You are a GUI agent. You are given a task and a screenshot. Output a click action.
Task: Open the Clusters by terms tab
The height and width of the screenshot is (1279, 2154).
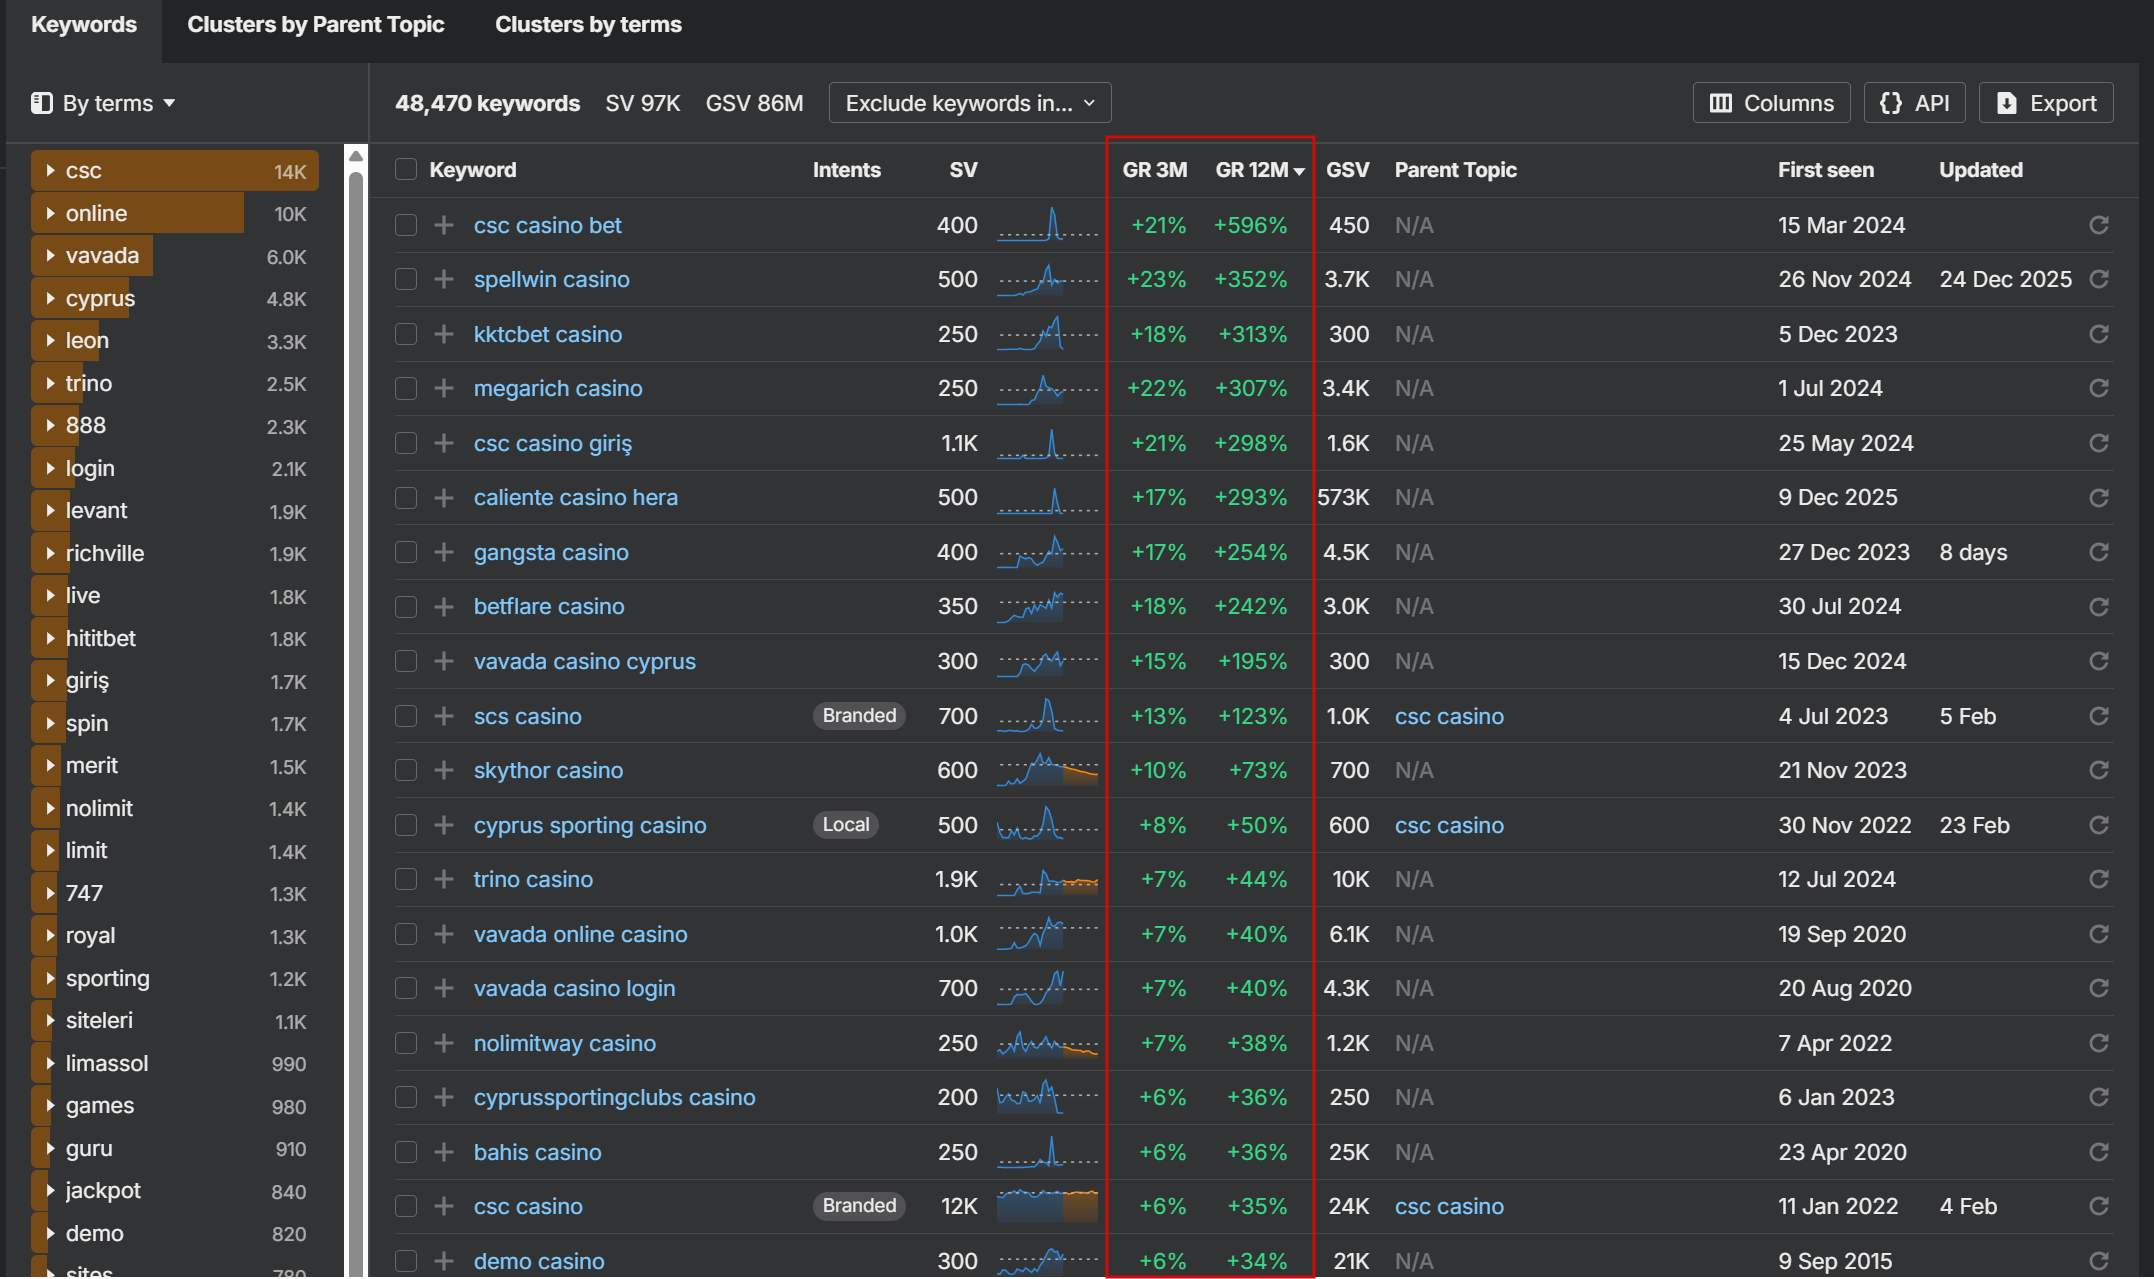pos(588,25)
